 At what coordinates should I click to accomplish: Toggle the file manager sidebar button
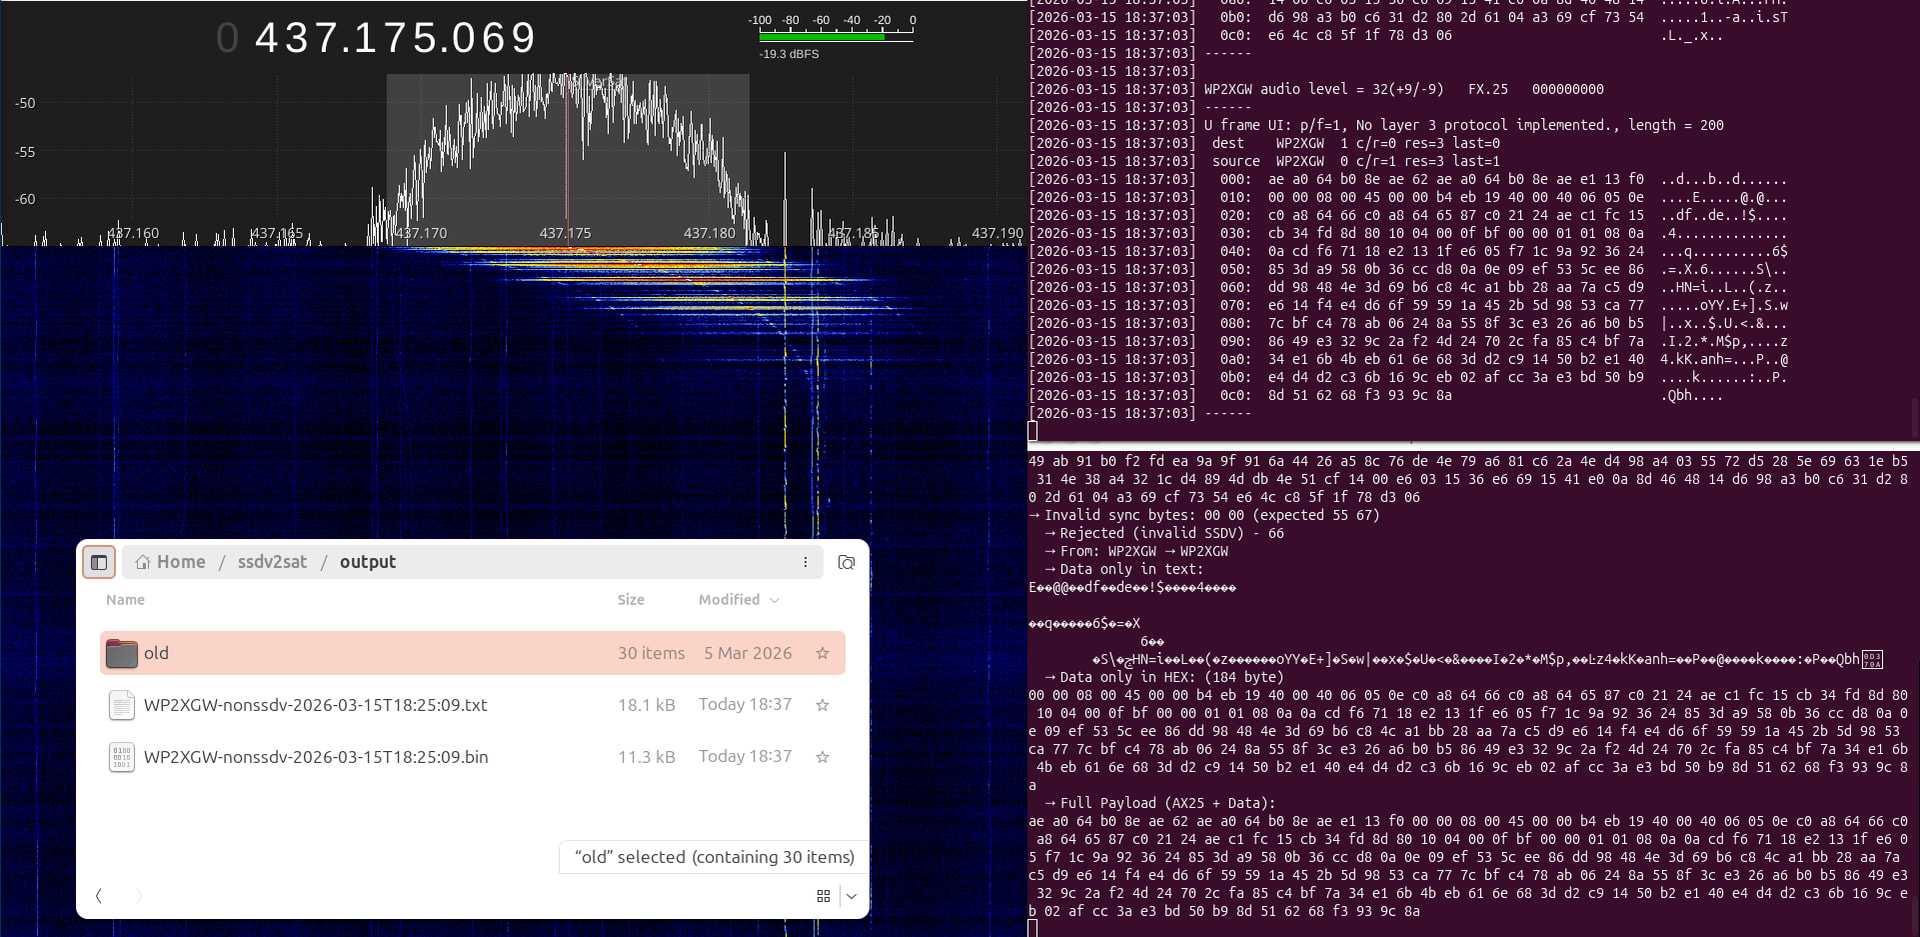[99, 562]
